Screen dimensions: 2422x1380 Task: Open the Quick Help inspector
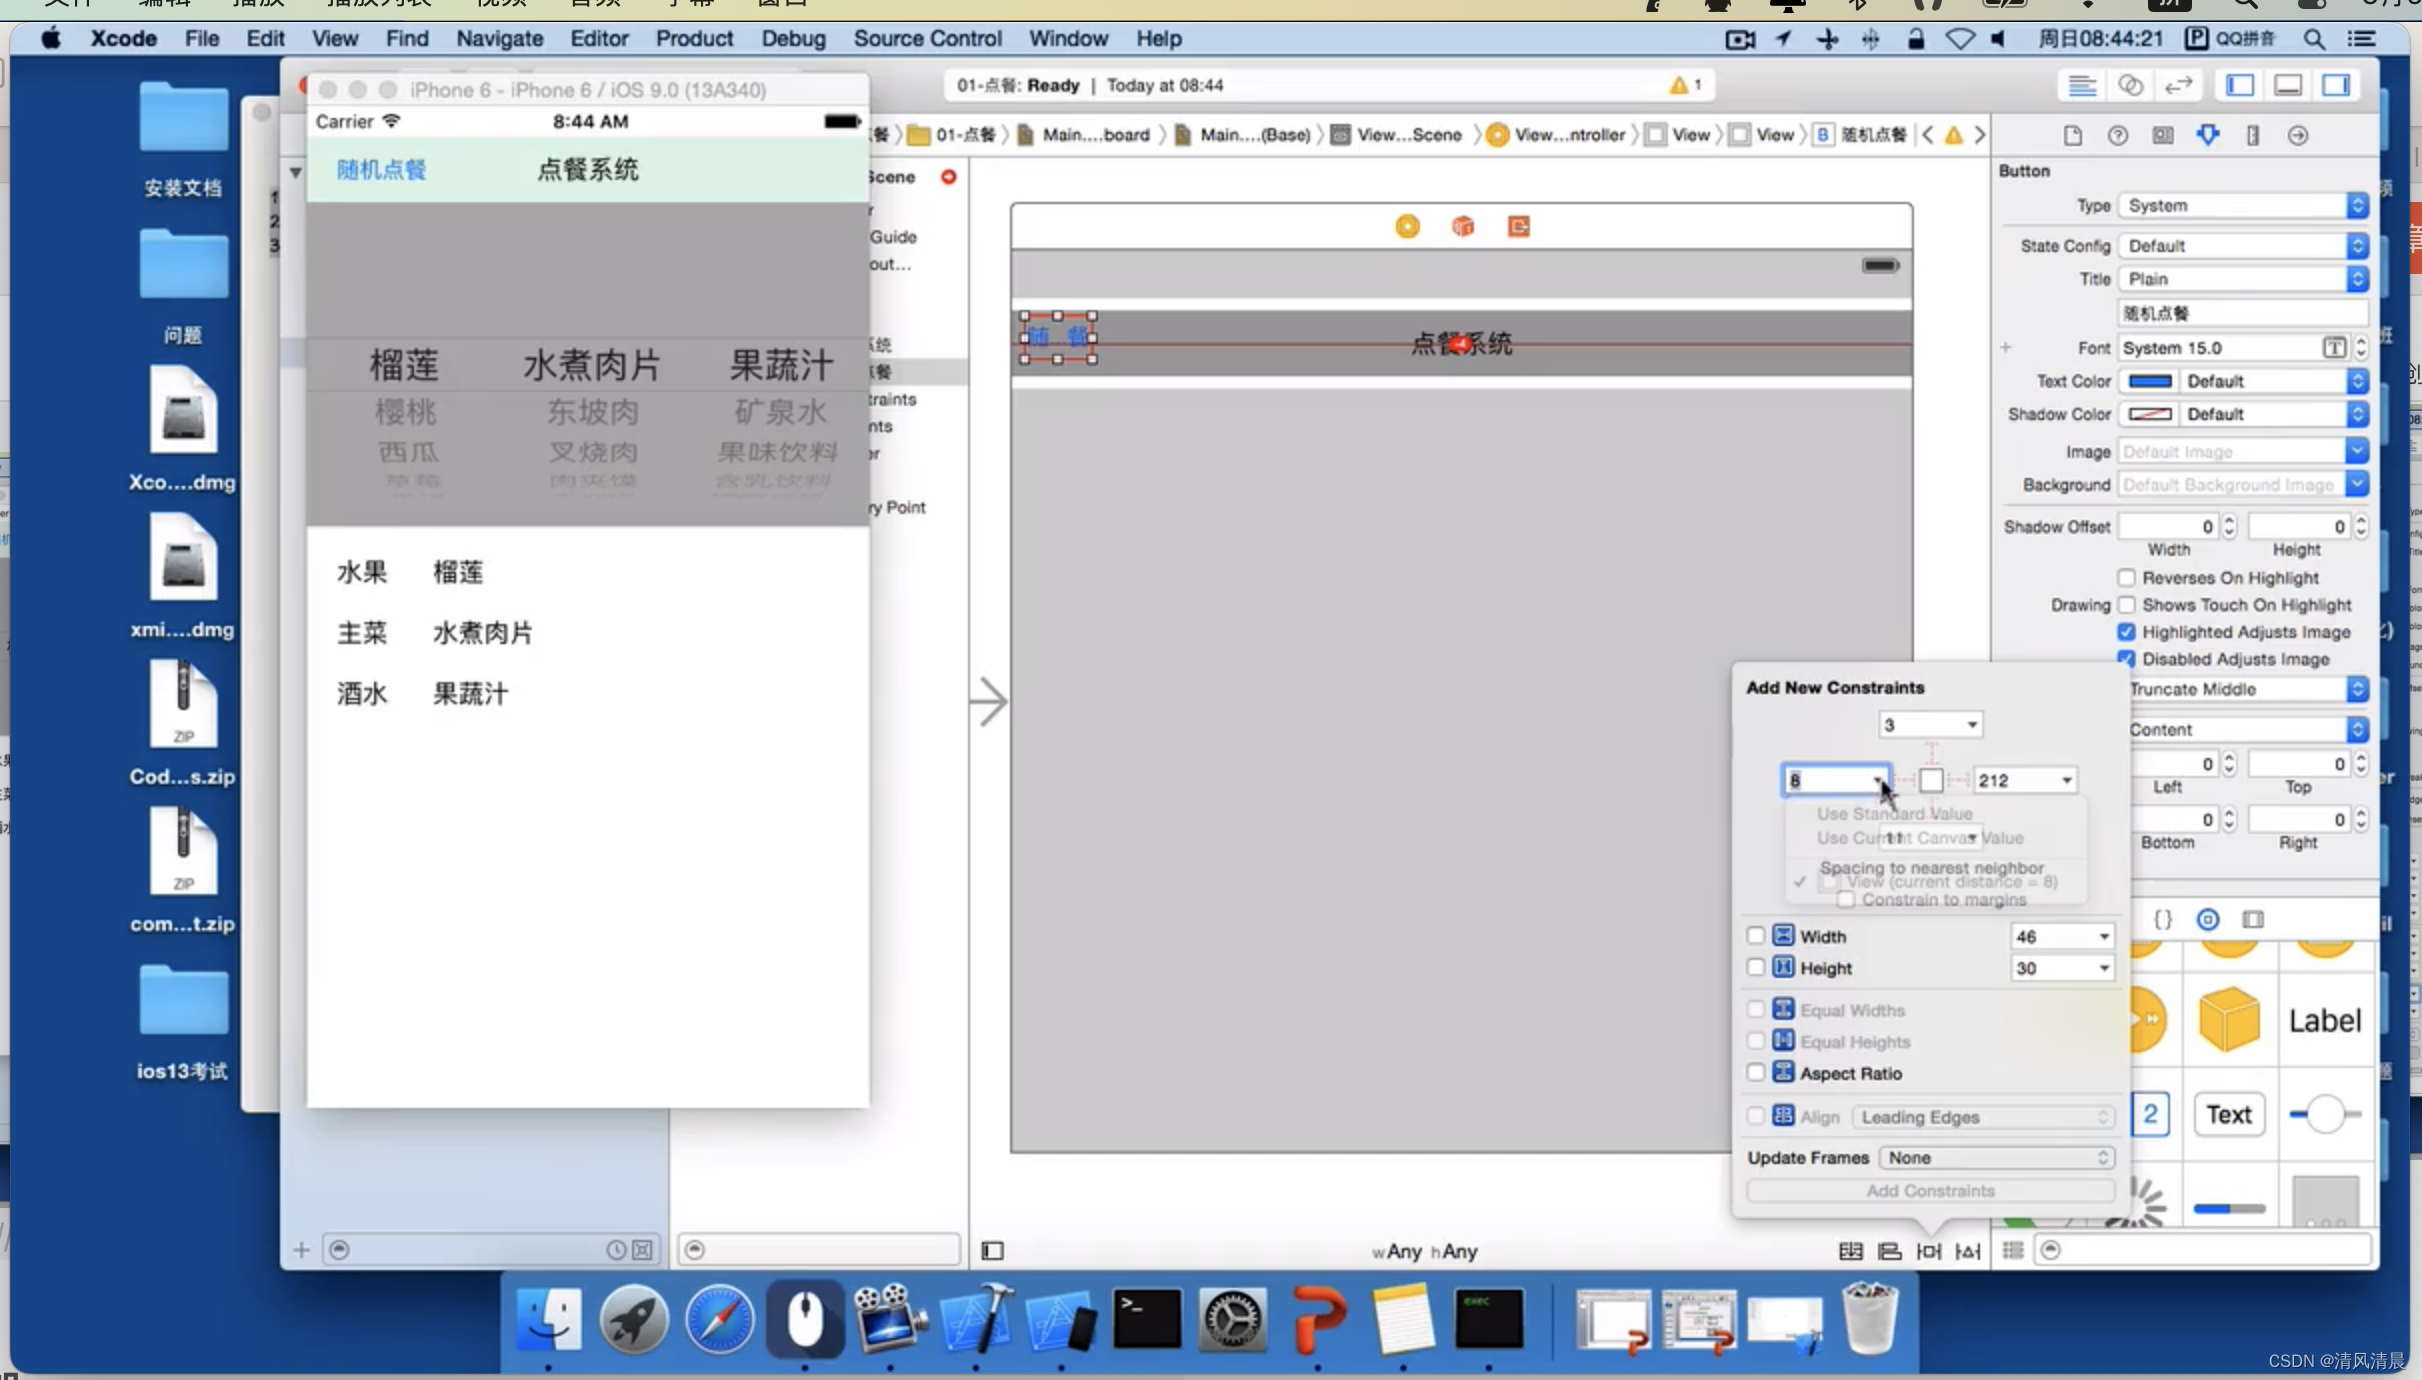(x=2117, y=135)
